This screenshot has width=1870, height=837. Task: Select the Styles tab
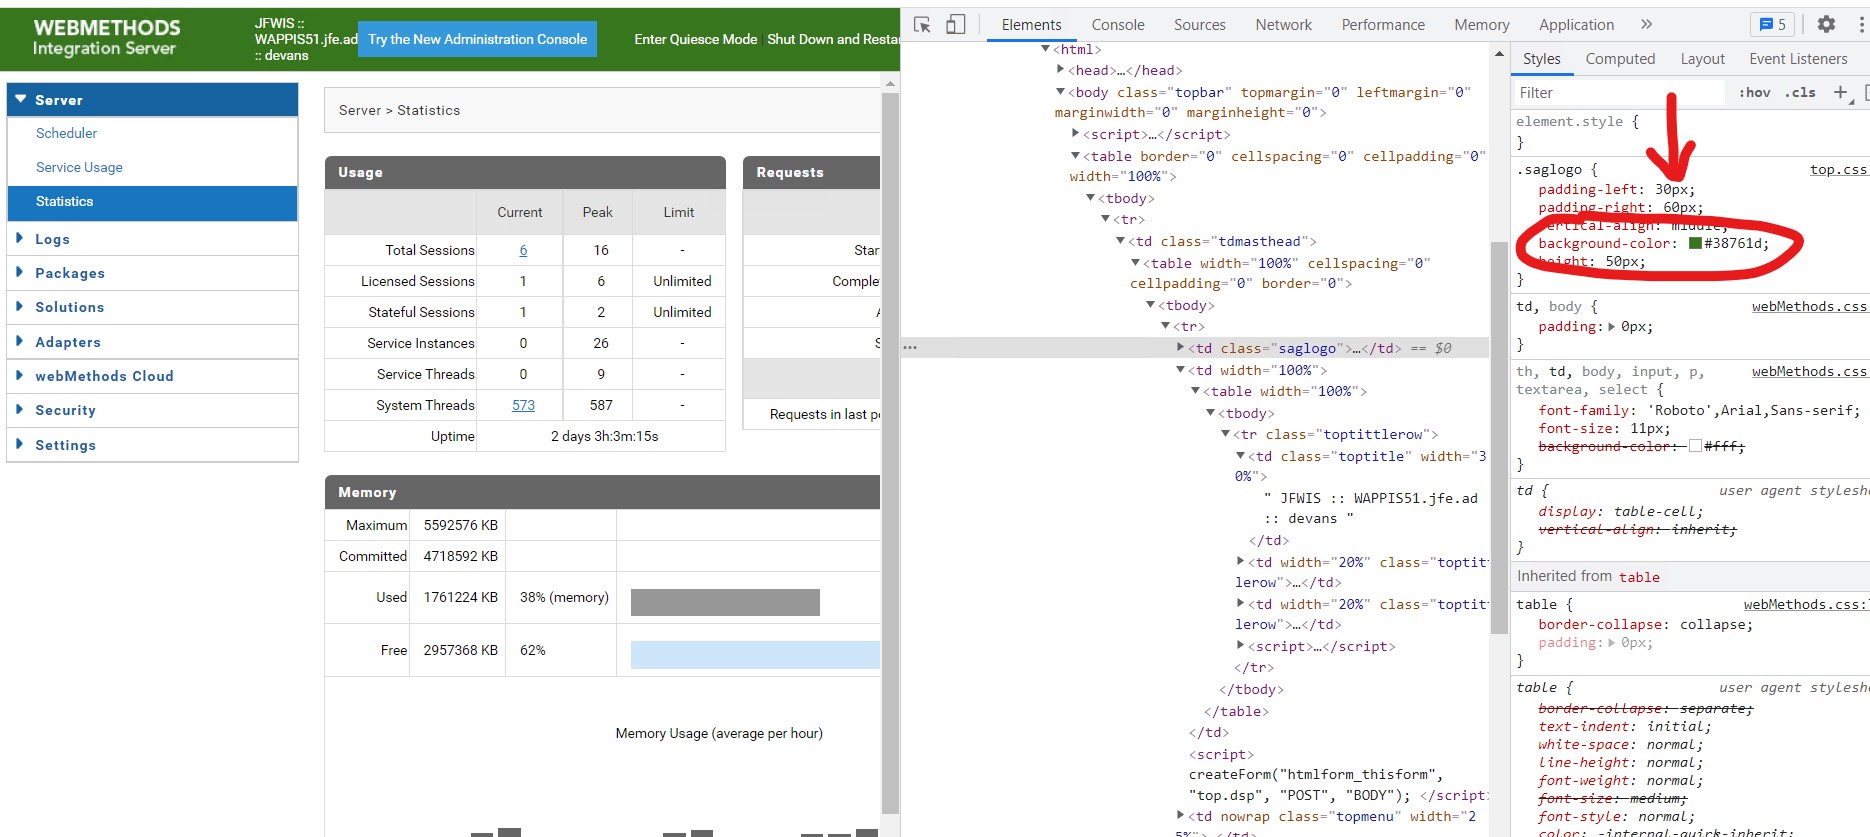(1541, 59)
